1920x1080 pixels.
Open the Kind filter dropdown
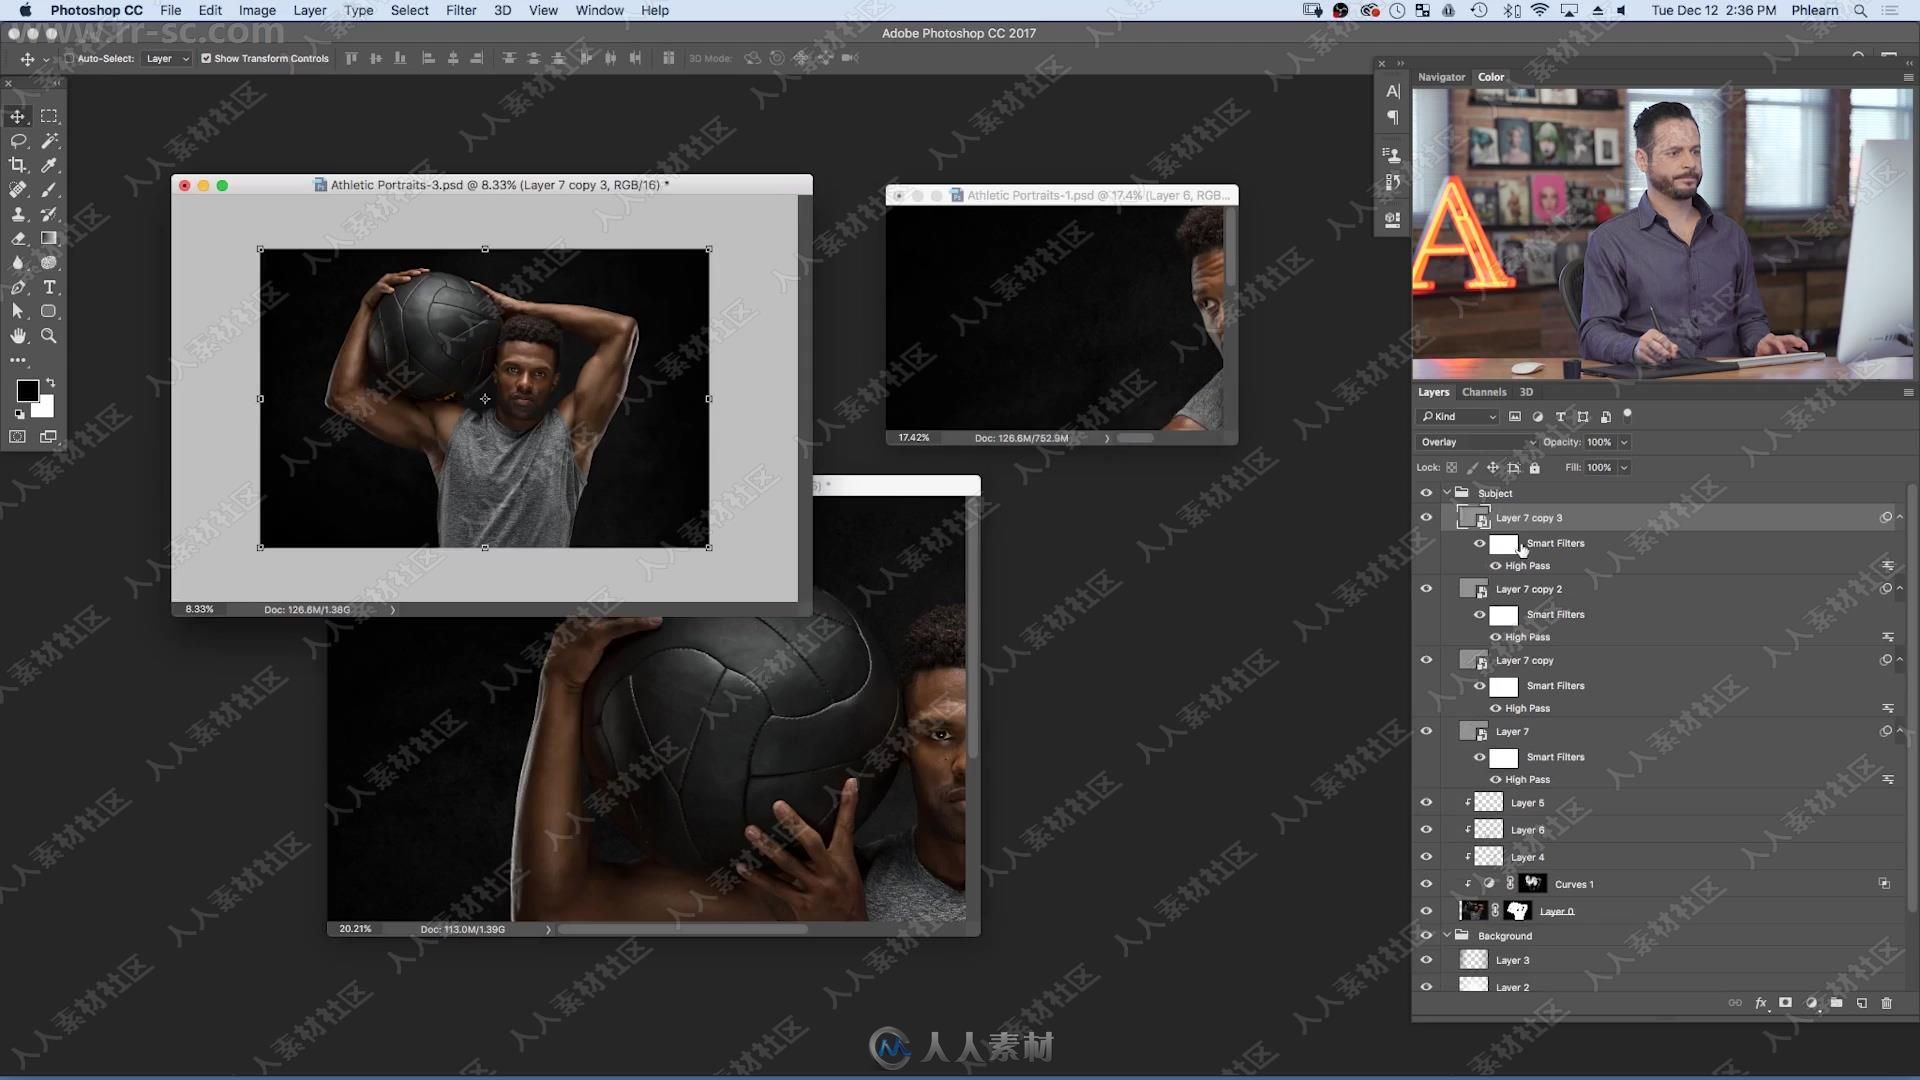point(1459,417)
